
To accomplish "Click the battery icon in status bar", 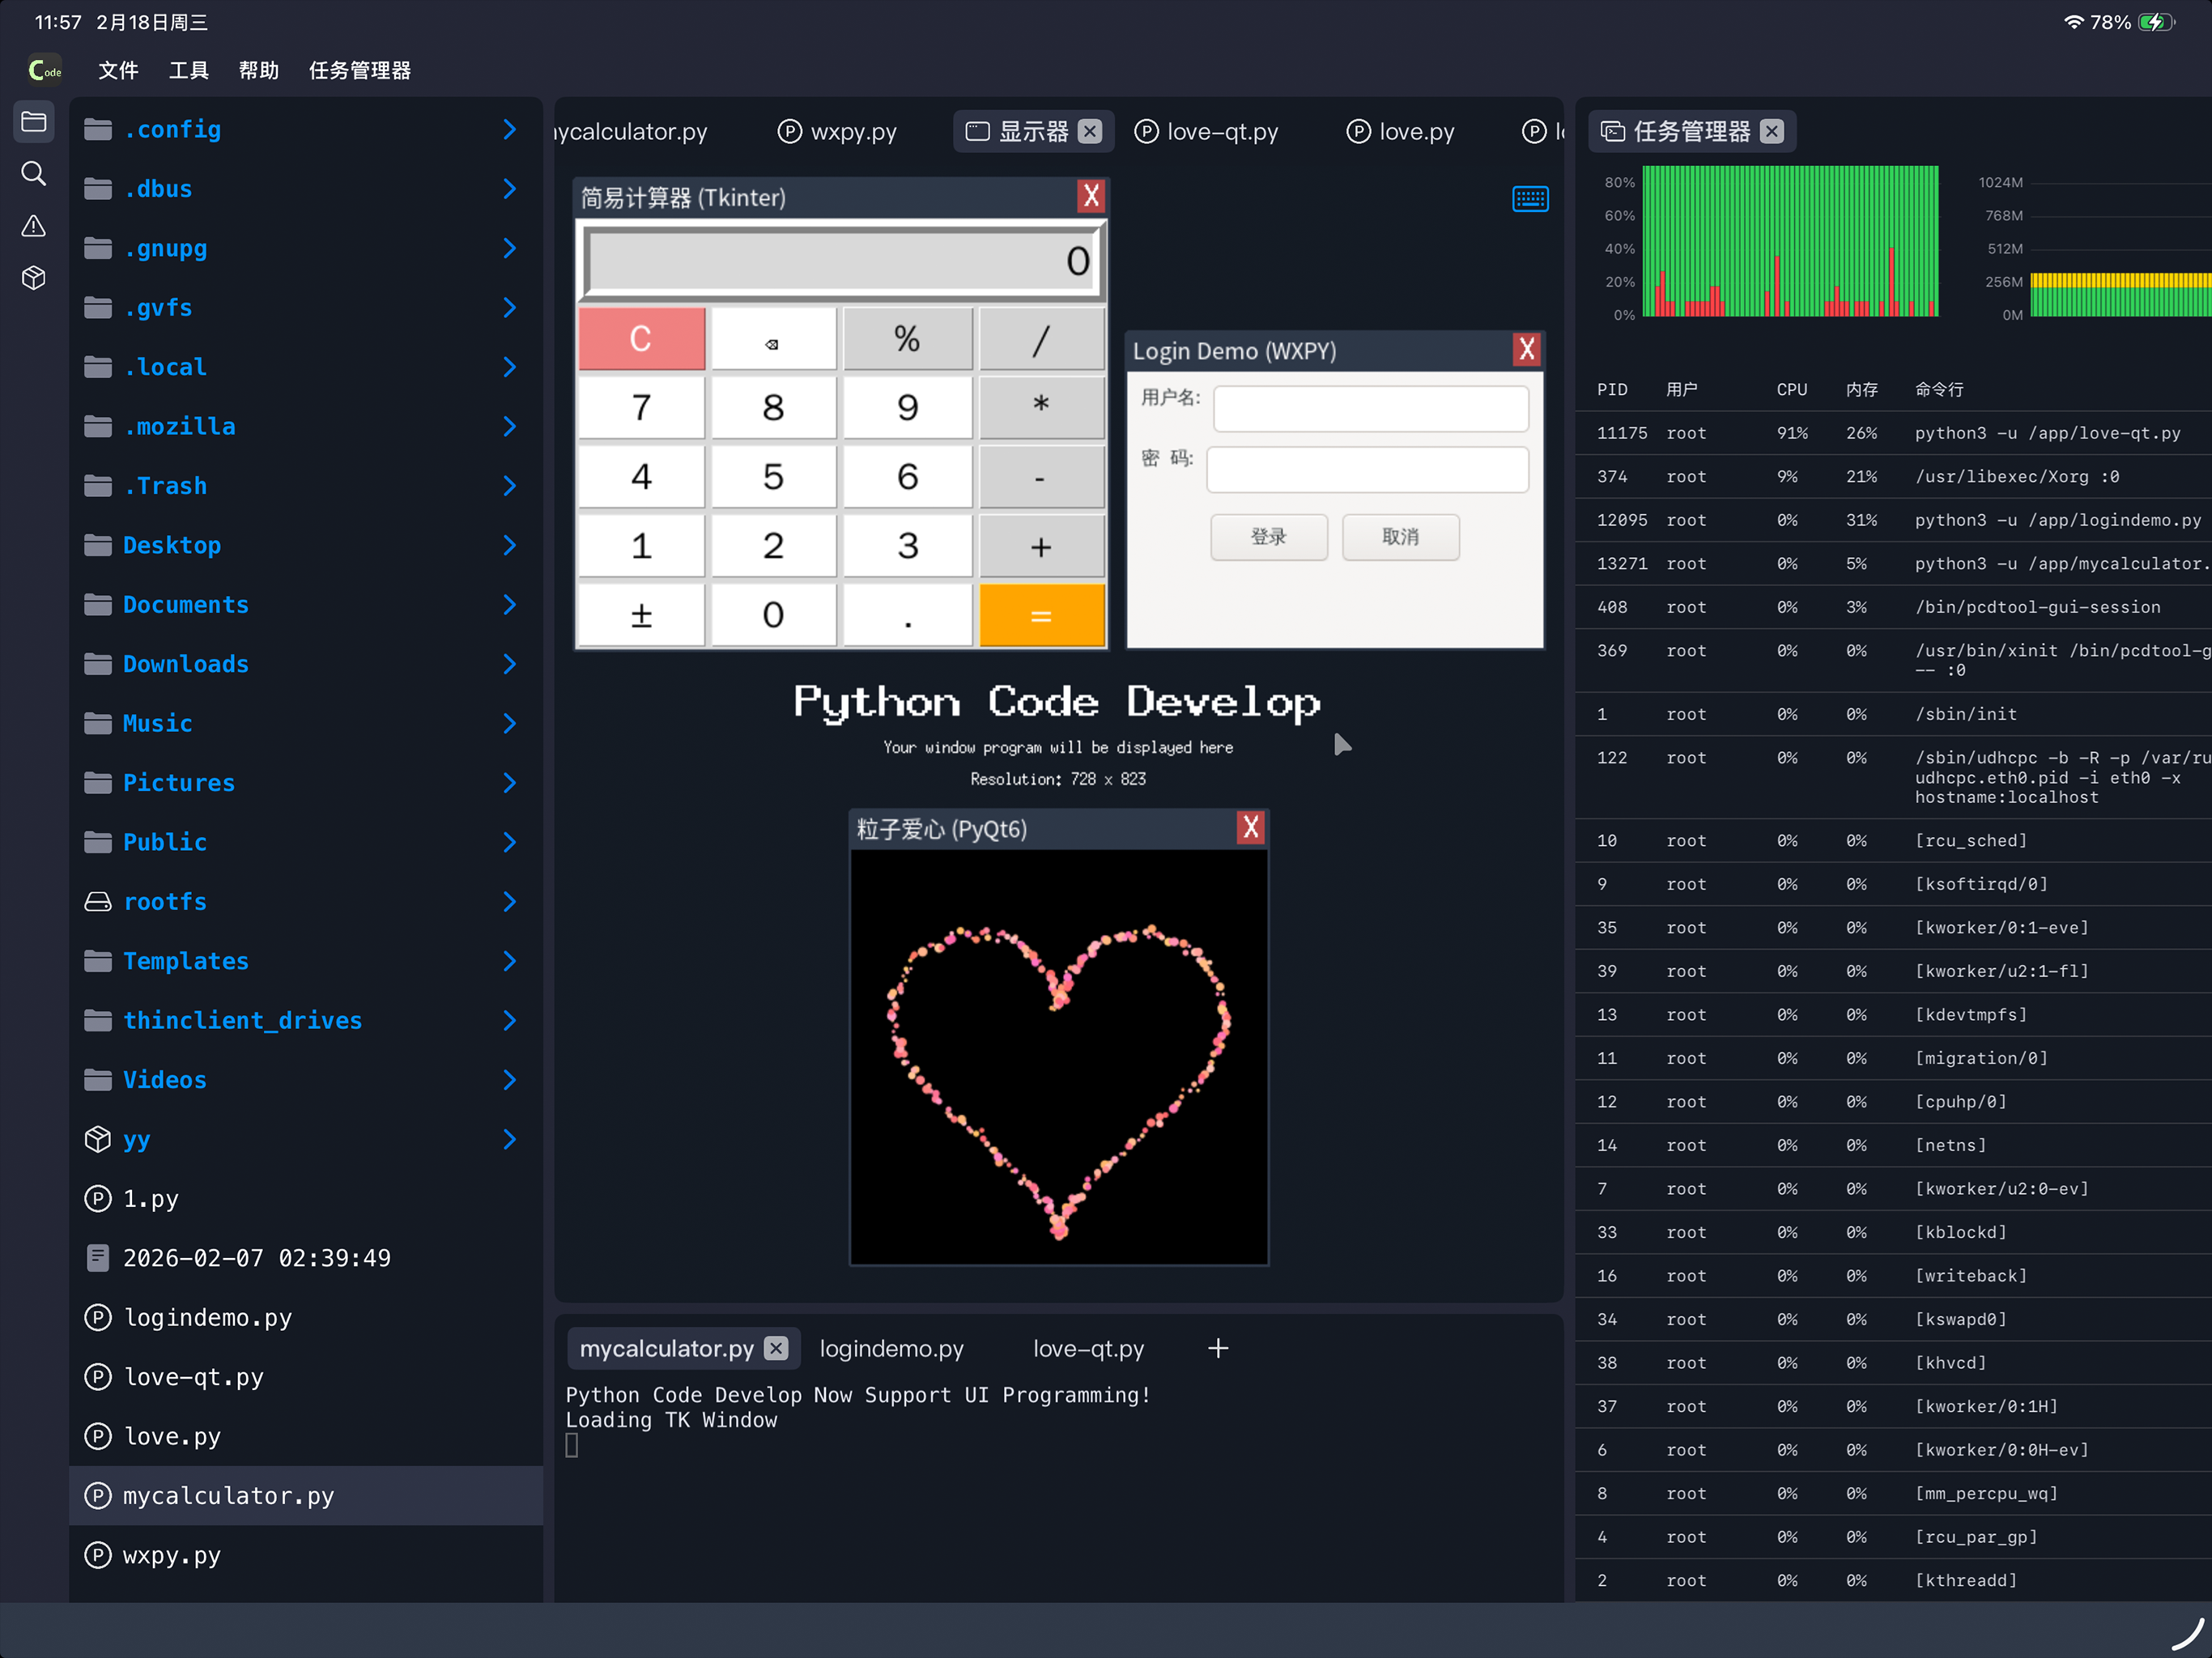I will coord(2156,22).
